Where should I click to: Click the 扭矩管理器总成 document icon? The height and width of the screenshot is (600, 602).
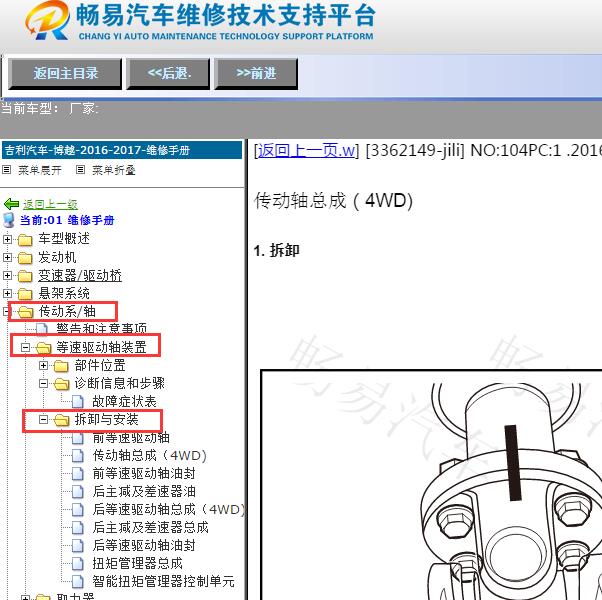[78, 564]
